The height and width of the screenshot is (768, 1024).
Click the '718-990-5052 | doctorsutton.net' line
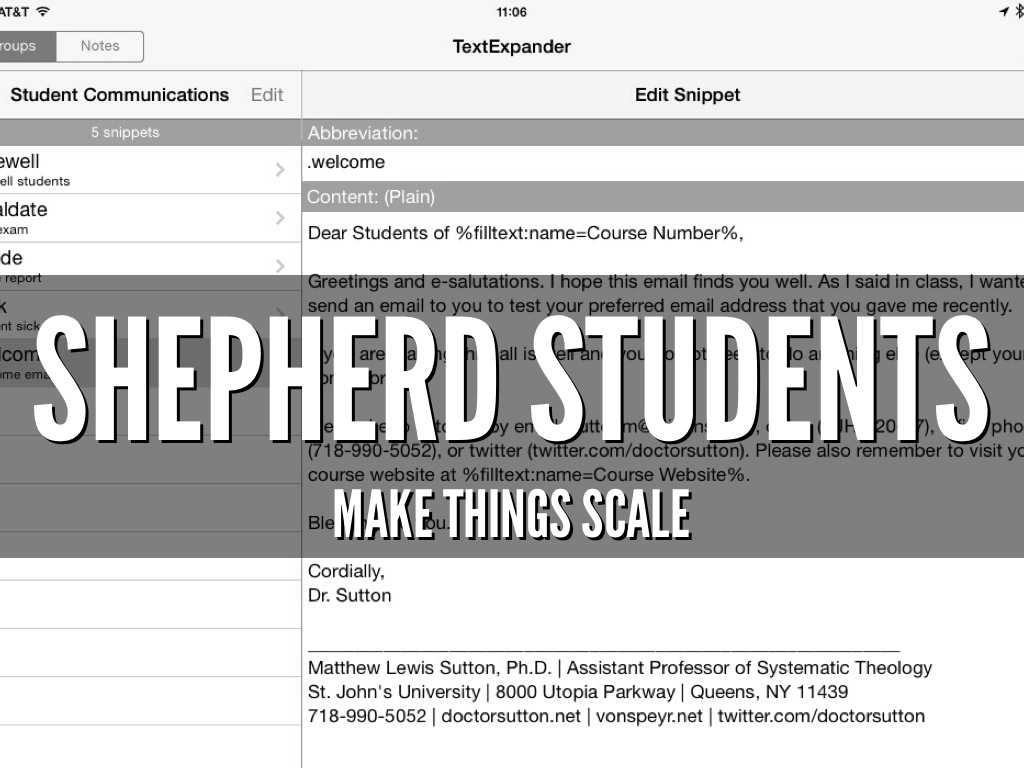[616, 716]
